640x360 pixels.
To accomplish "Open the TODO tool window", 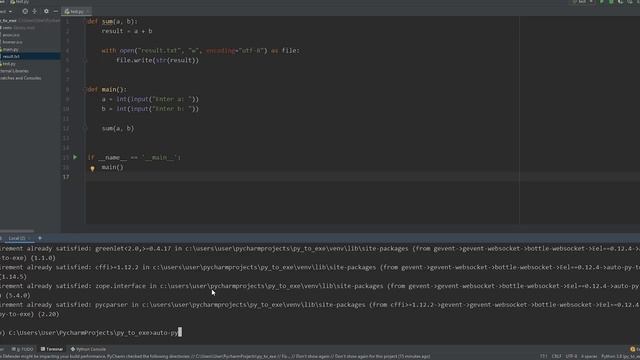I will tap(23, 349).
